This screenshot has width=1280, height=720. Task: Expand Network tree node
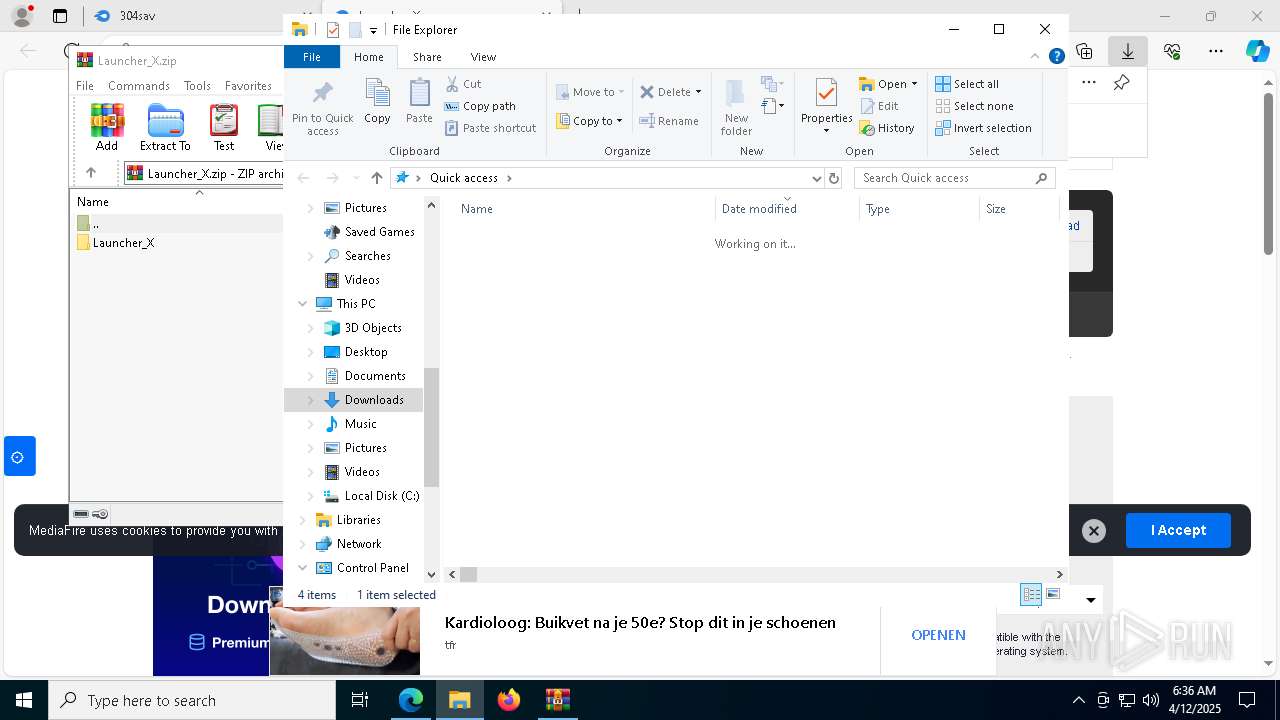point(303,544)
